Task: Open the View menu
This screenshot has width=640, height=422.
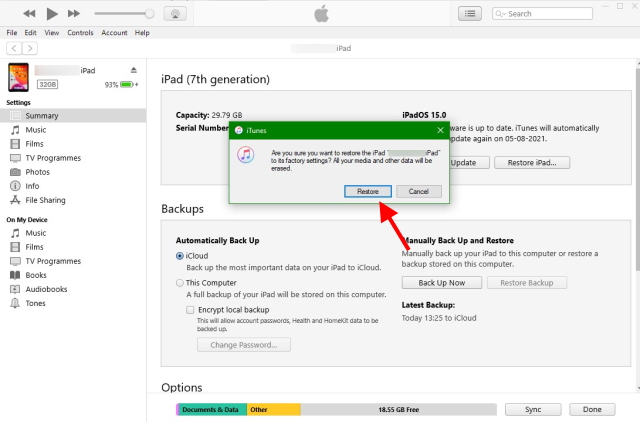Action: (51, 33)
